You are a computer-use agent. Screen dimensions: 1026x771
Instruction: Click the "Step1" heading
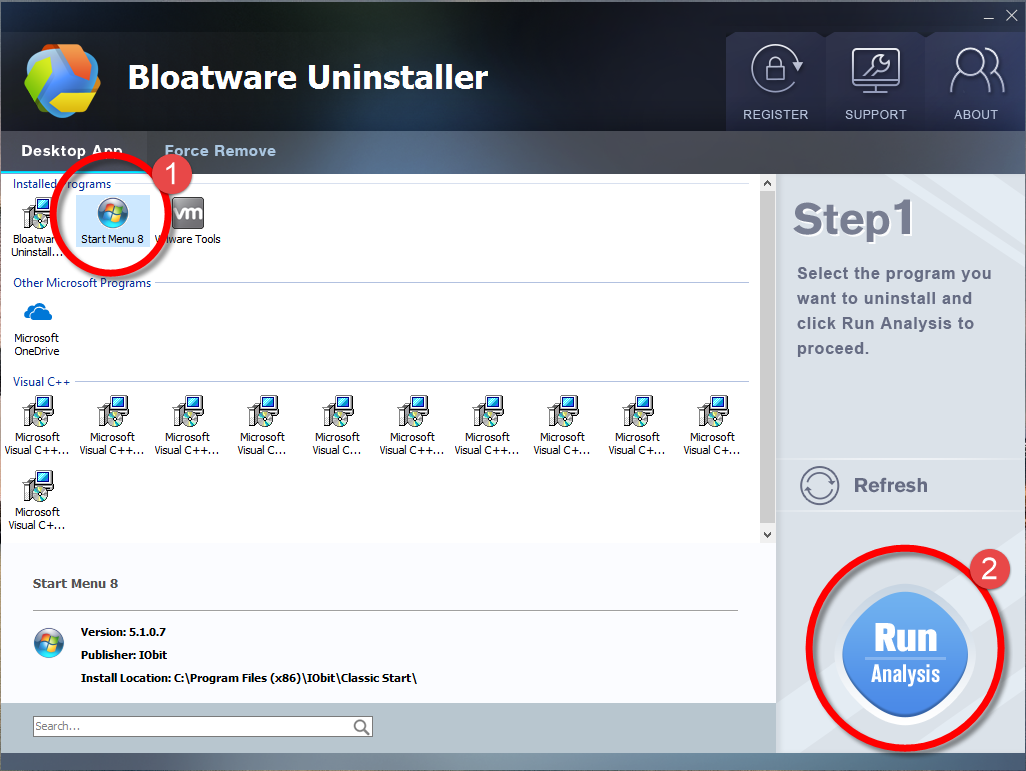click(x=853, y=219)
